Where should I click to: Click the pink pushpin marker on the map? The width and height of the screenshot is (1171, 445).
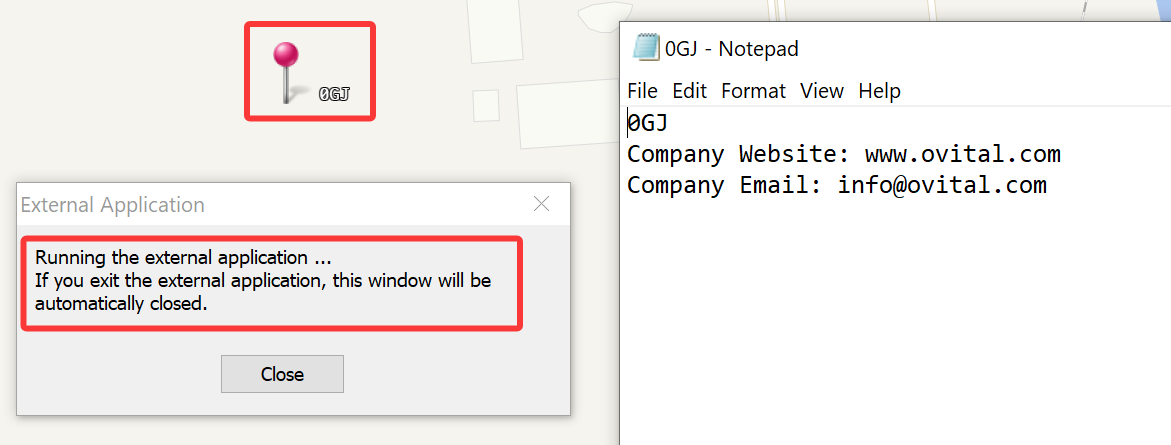(285, 72)
